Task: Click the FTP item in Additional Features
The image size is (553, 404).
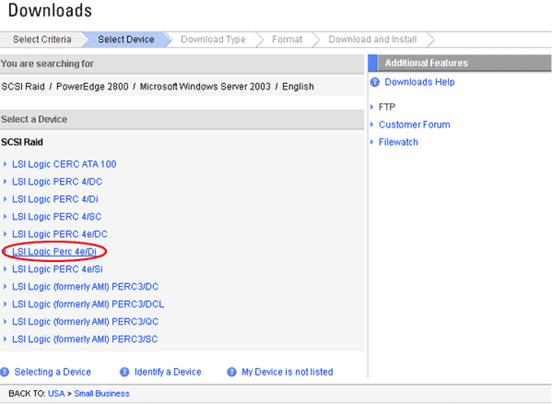Action: point(387,107)
